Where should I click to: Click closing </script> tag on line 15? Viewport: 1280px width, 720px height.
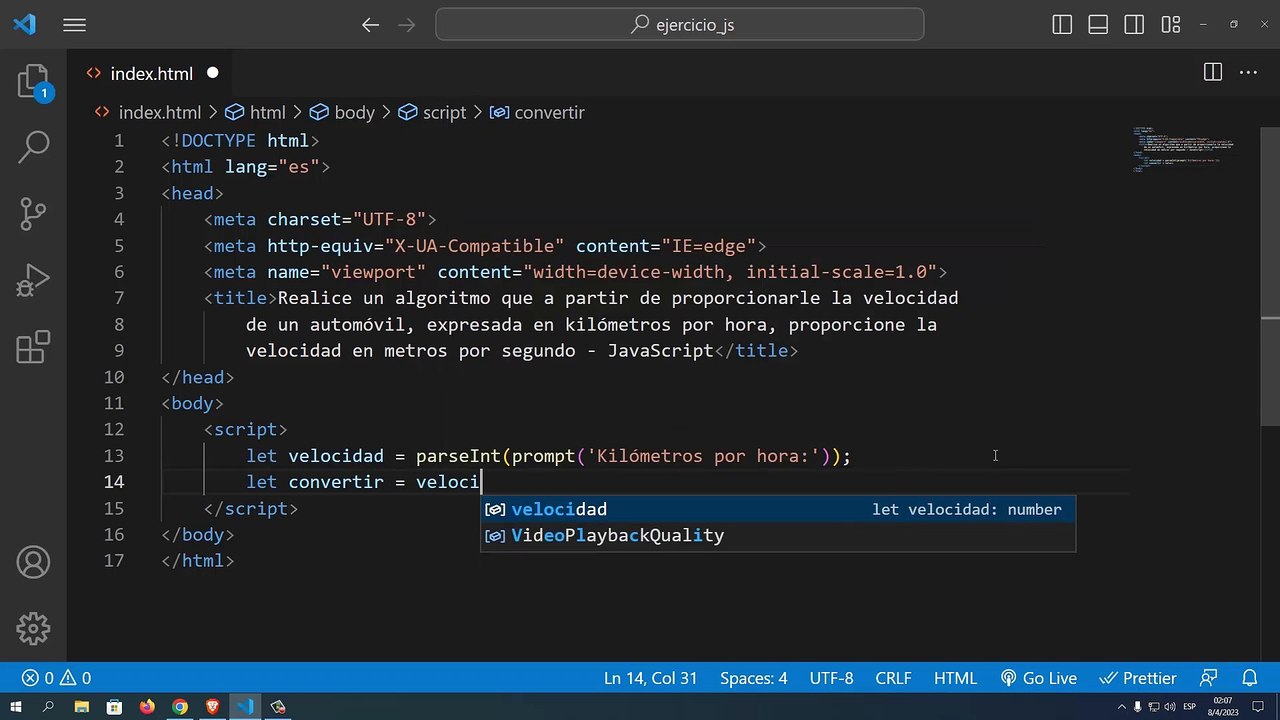251,508
